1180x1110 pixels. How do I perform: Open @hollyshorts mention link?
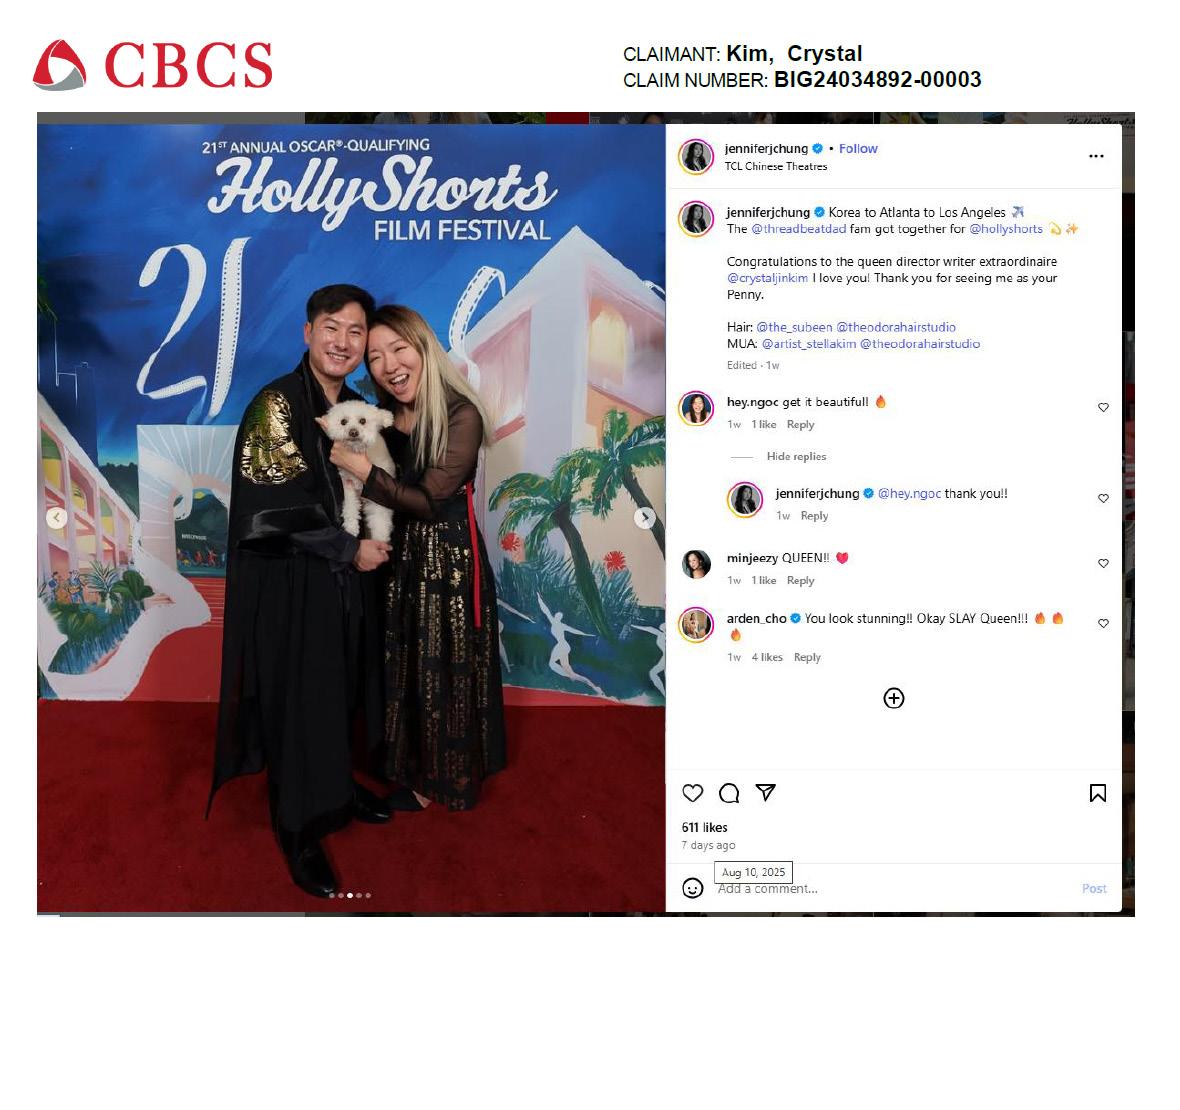pyautogui.click(x=1005, y=229)
